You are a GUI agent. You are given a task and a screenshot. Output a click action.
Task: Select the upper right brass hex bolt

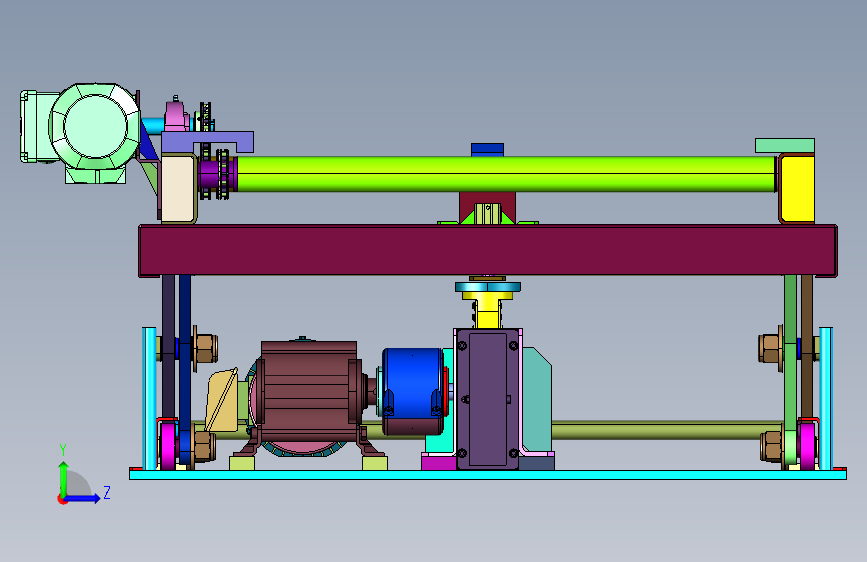click(771, 348)
